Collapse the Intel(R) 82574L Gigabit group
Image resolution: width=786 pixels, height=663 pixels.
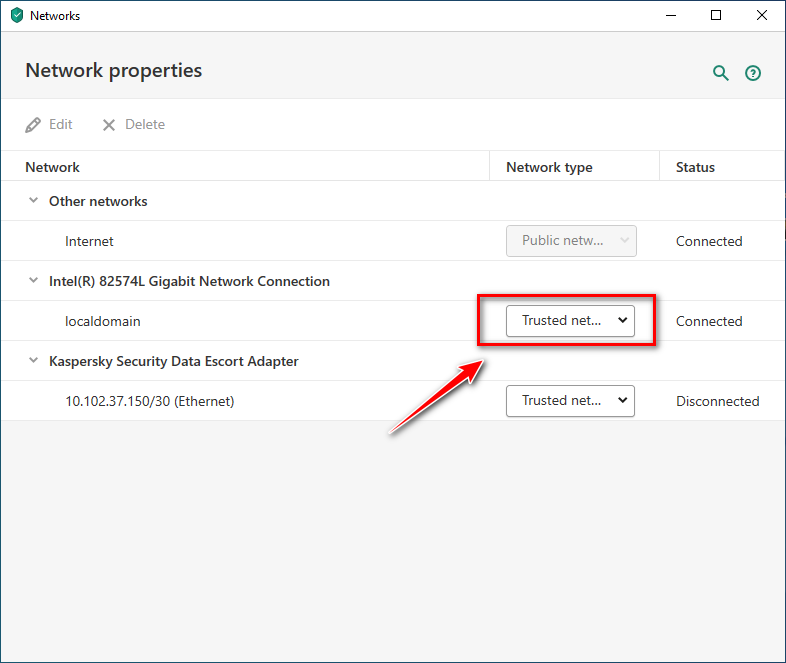coord(34,281)
